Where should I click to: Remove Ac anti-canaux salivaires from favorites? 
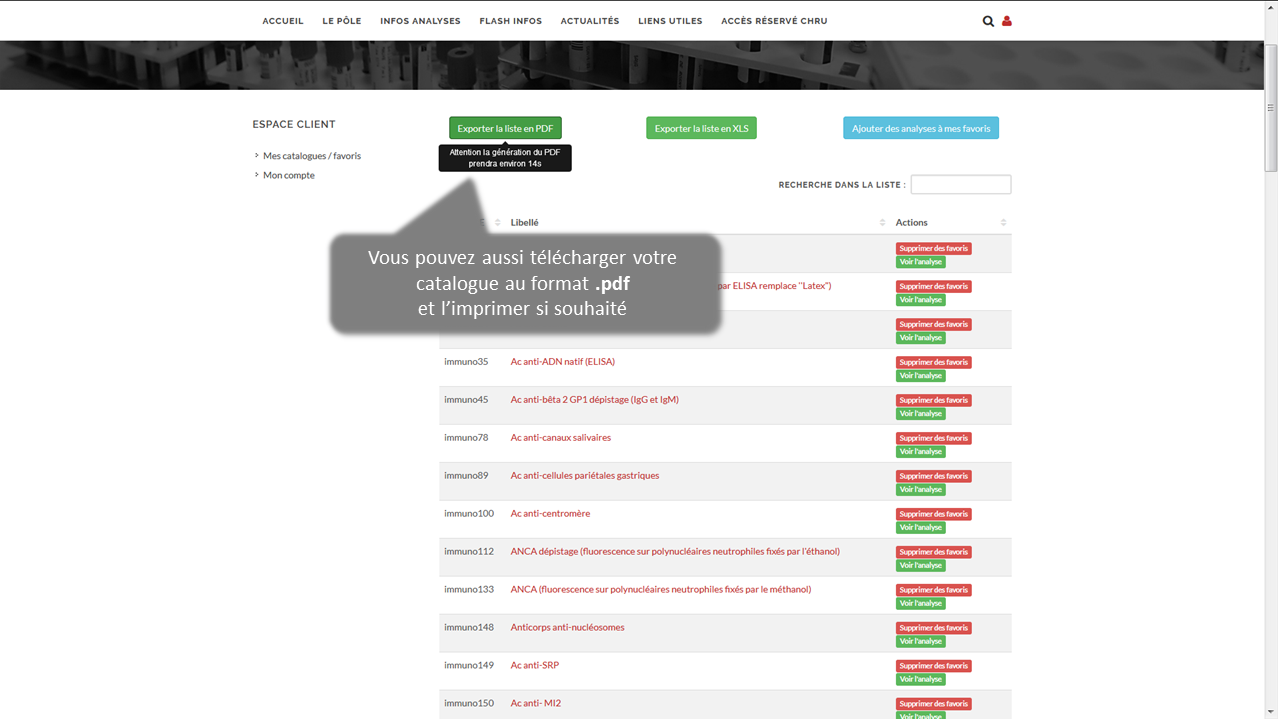(x=933, y=438)
